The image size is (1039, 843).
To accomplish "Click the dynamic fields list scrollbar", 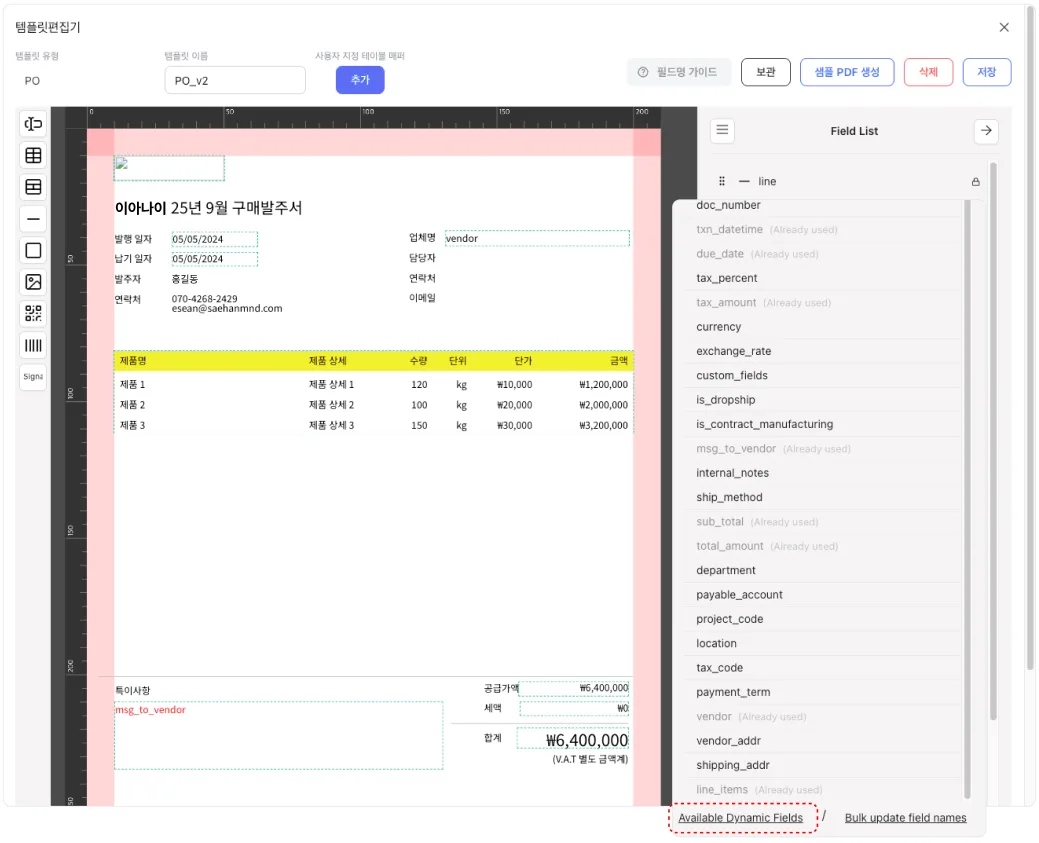I will pyautogui.click(x=966, y=498).
